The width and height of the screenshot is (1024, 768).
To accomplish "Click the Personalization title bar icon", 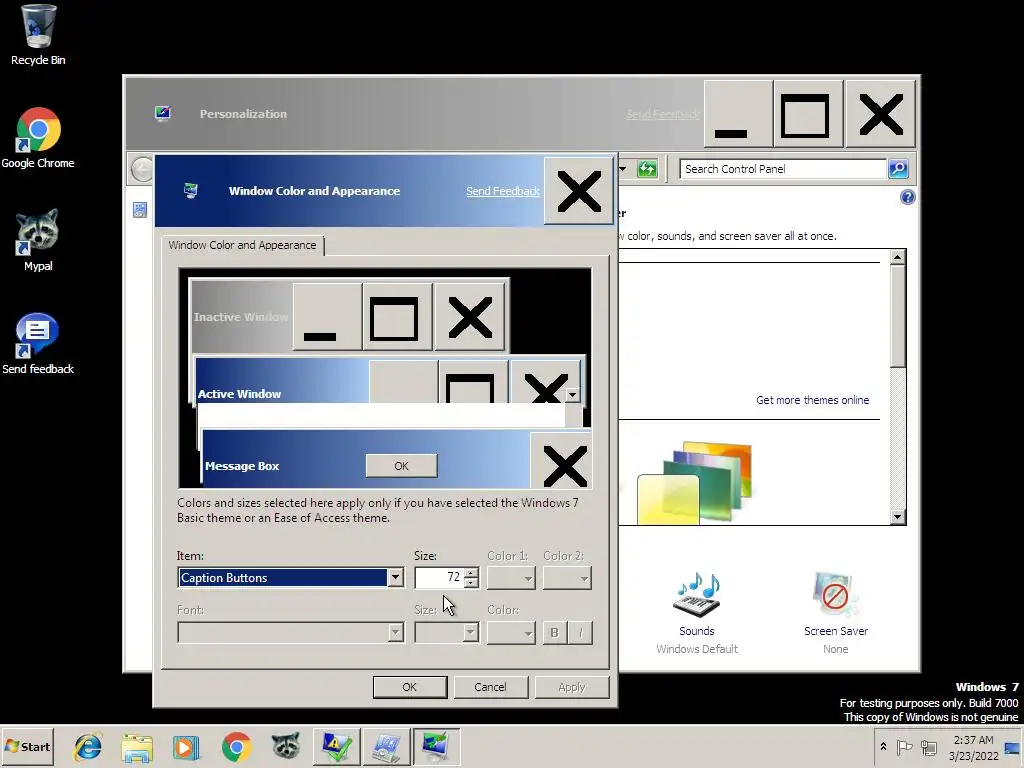I will (163, 114).
